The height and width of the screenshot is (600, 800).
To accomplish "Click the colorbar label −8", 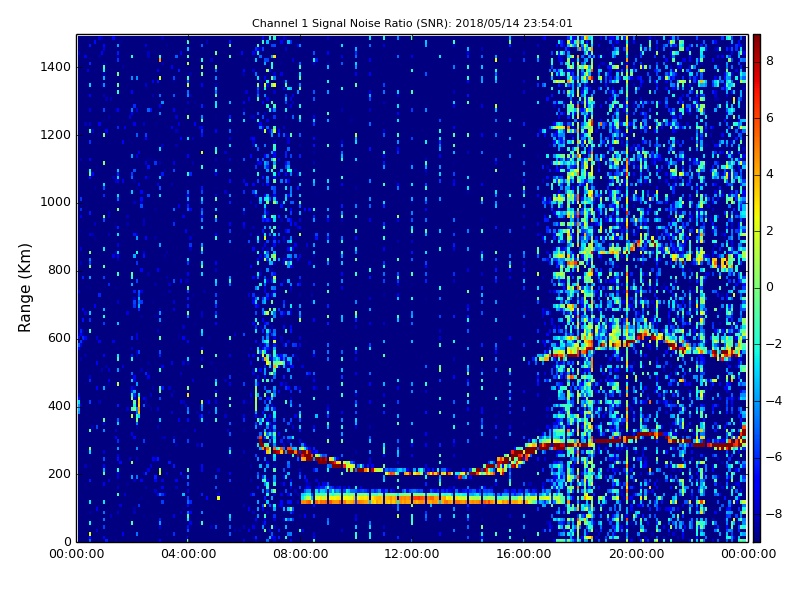I will click(x=774, y=514).
